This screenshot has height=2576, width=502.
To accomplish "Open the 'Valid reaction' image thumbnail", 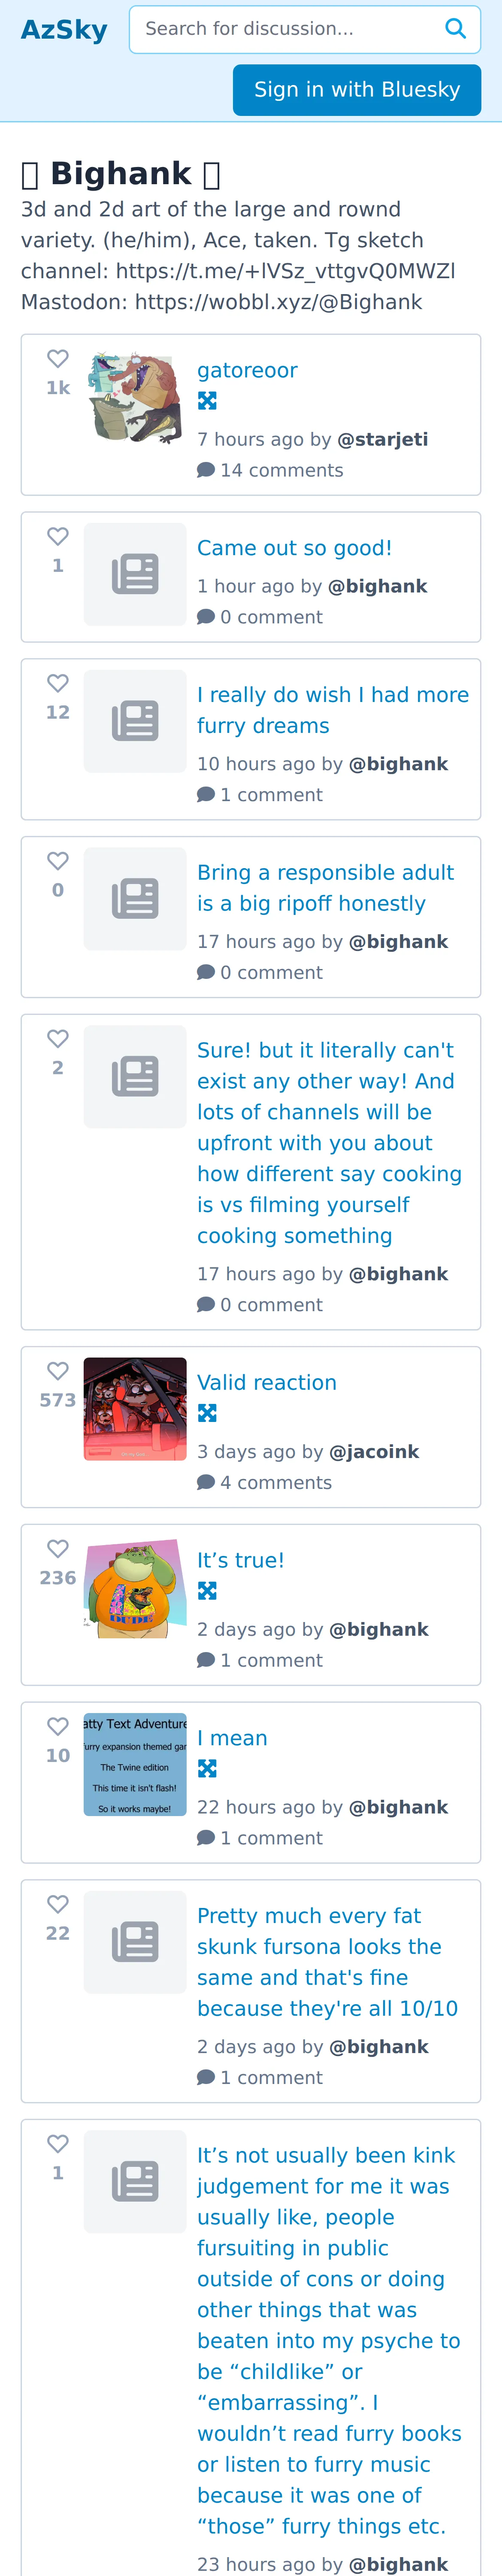I will [135, 1409].
